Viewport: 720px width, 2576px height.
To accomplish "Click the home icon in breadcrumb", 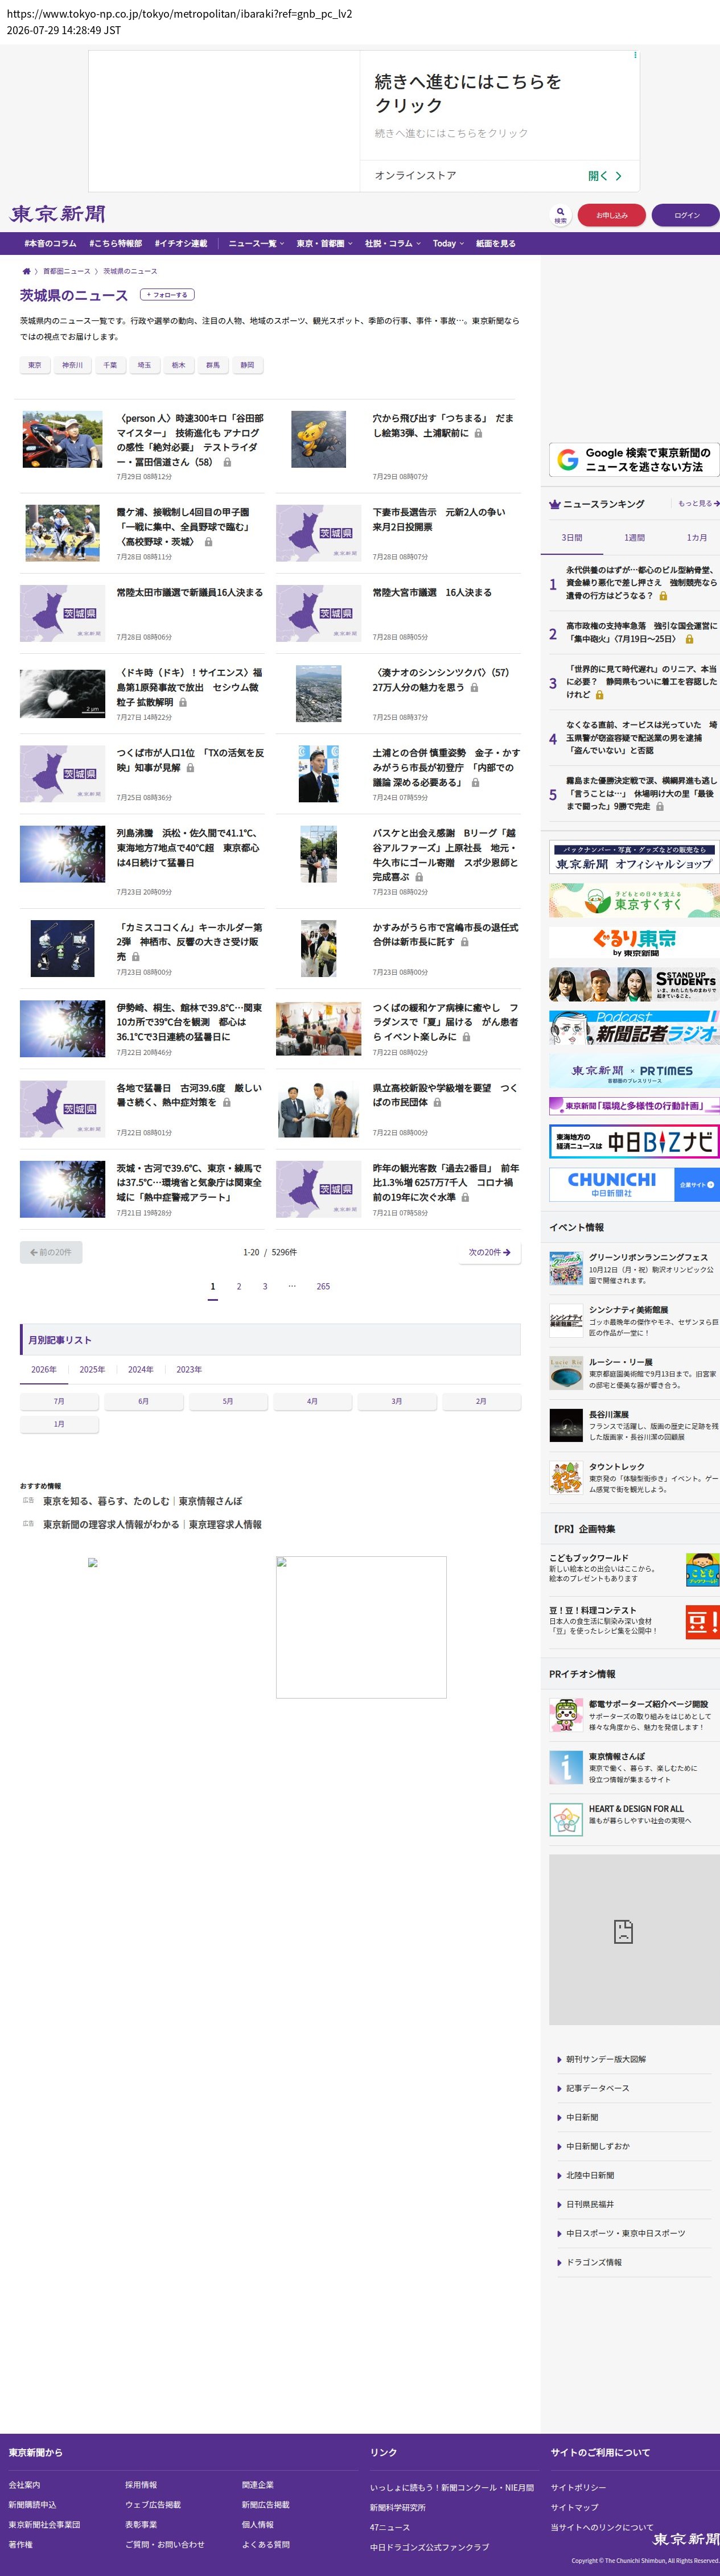I will click(x=26, y=271).
